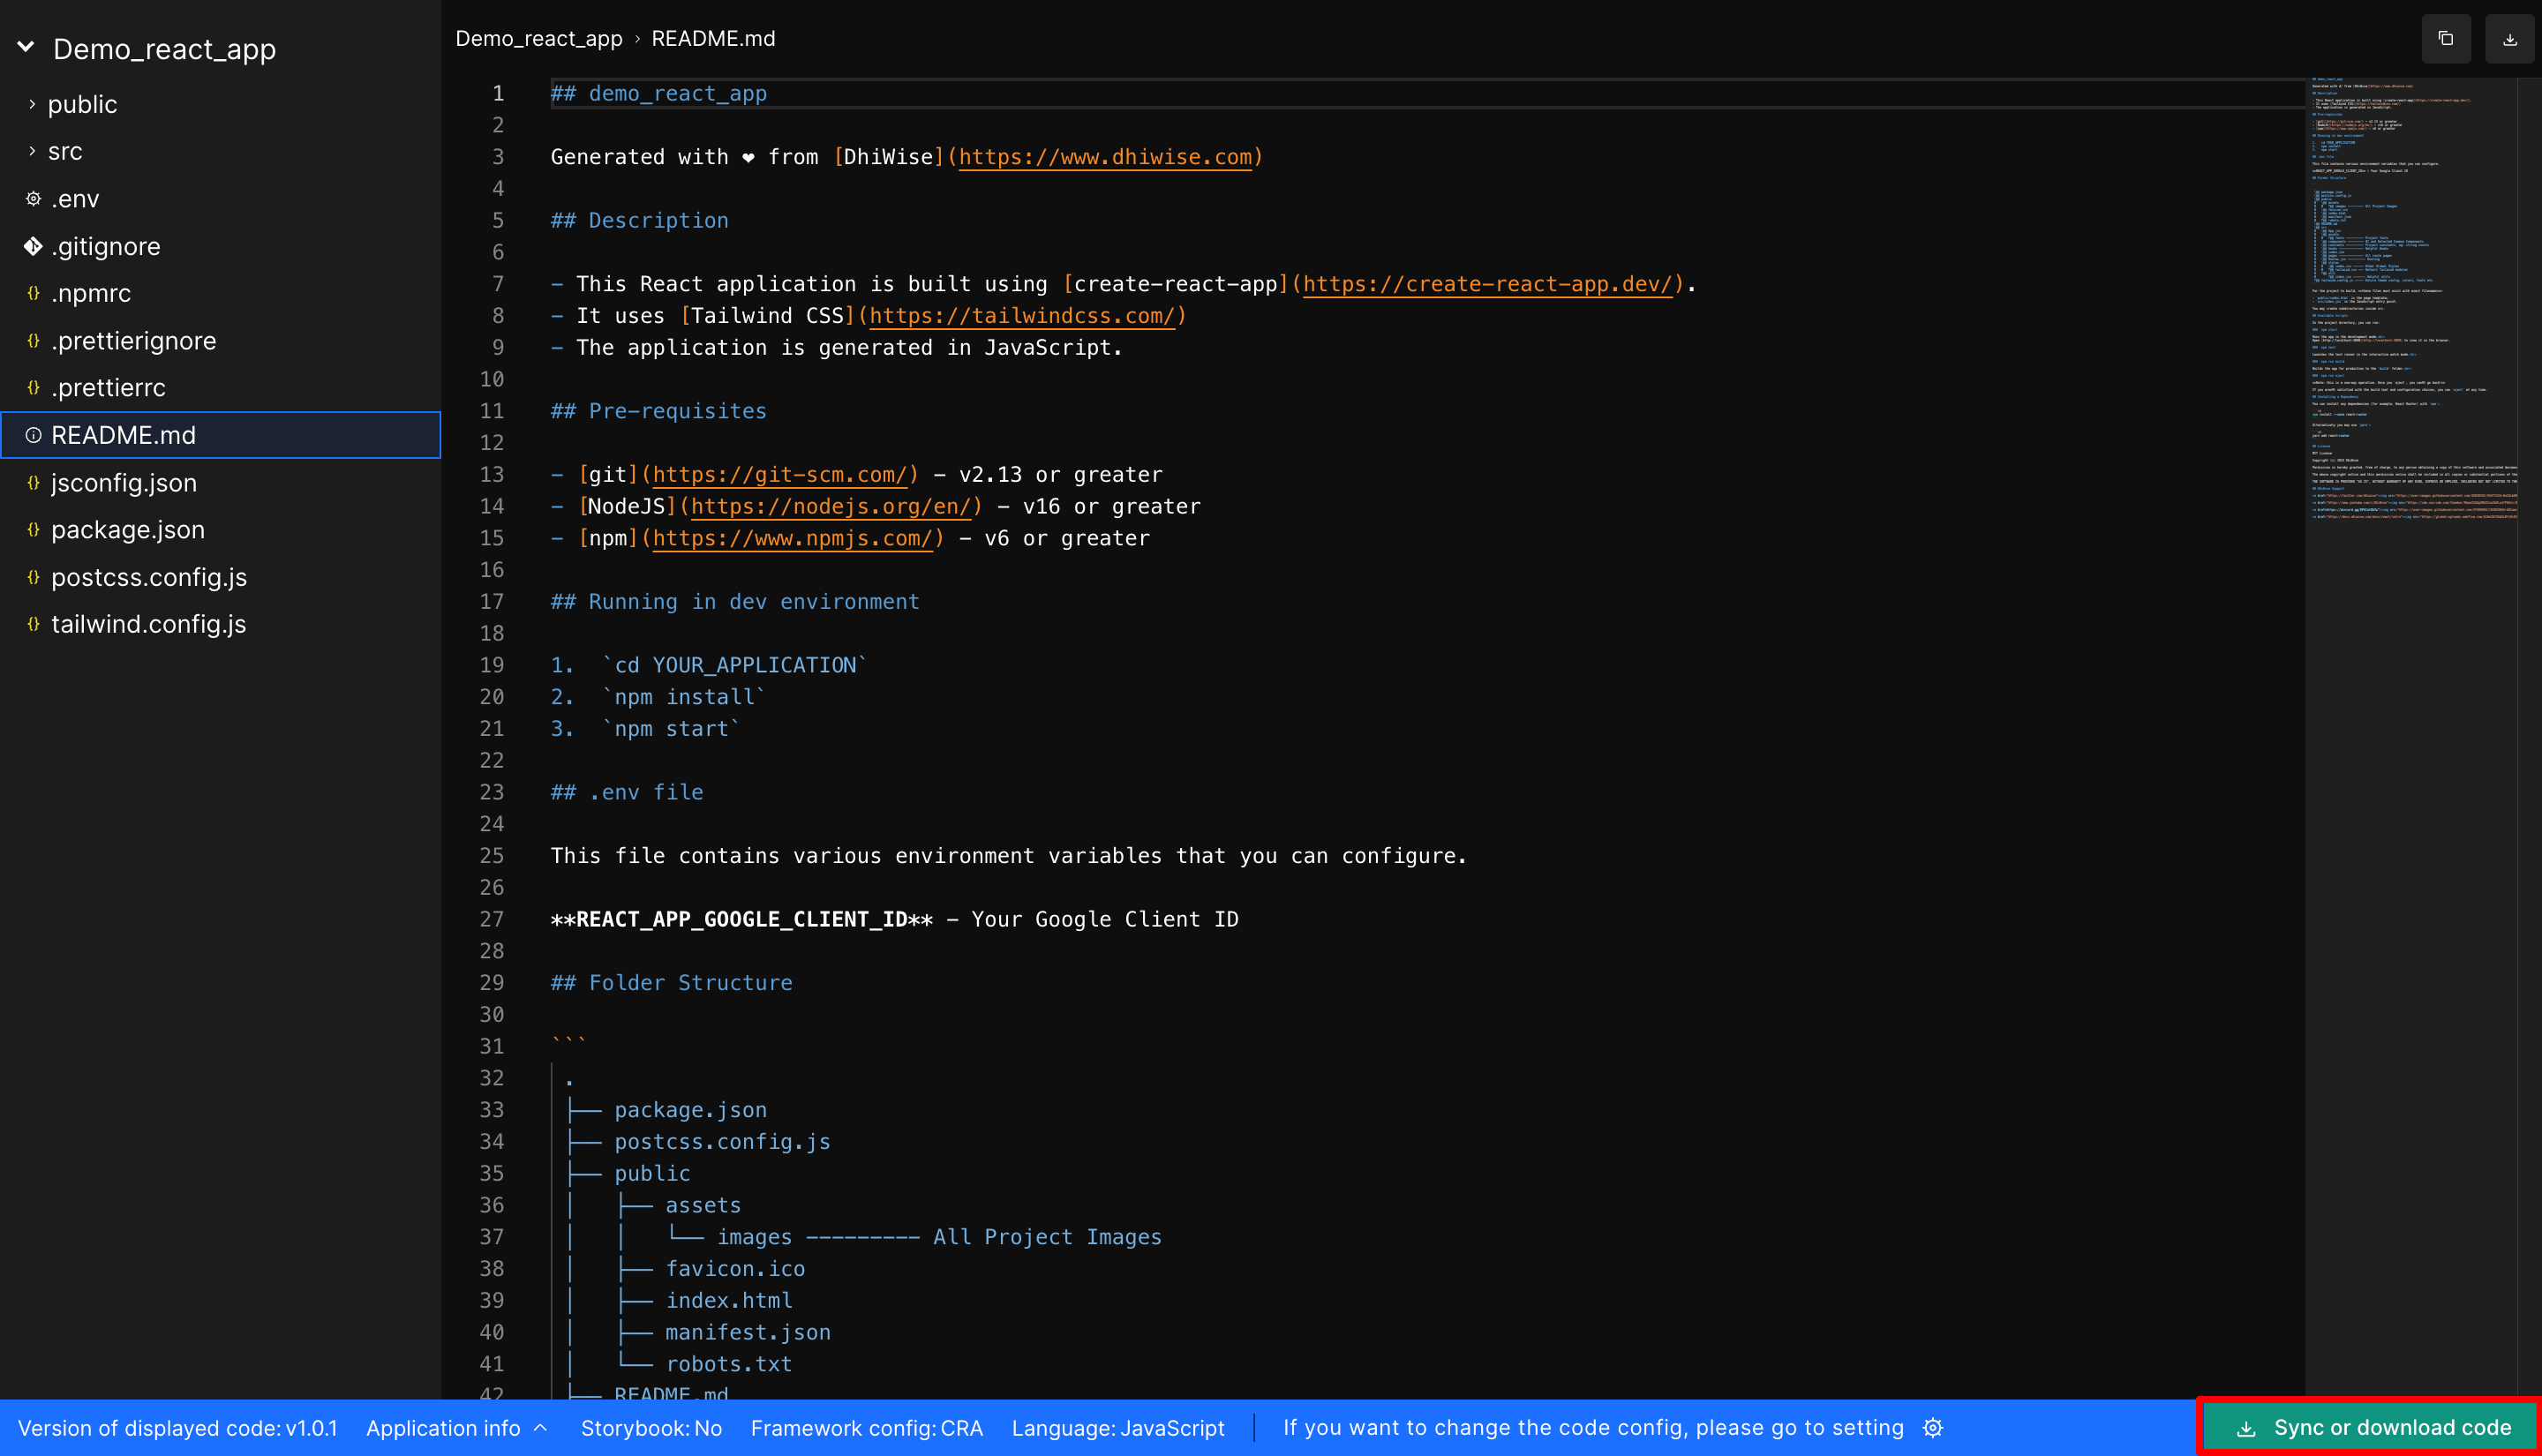Toggle the Framework config: CRA option
The height and width of the screenshot is (1456, 2542).
click(867, 1428)
